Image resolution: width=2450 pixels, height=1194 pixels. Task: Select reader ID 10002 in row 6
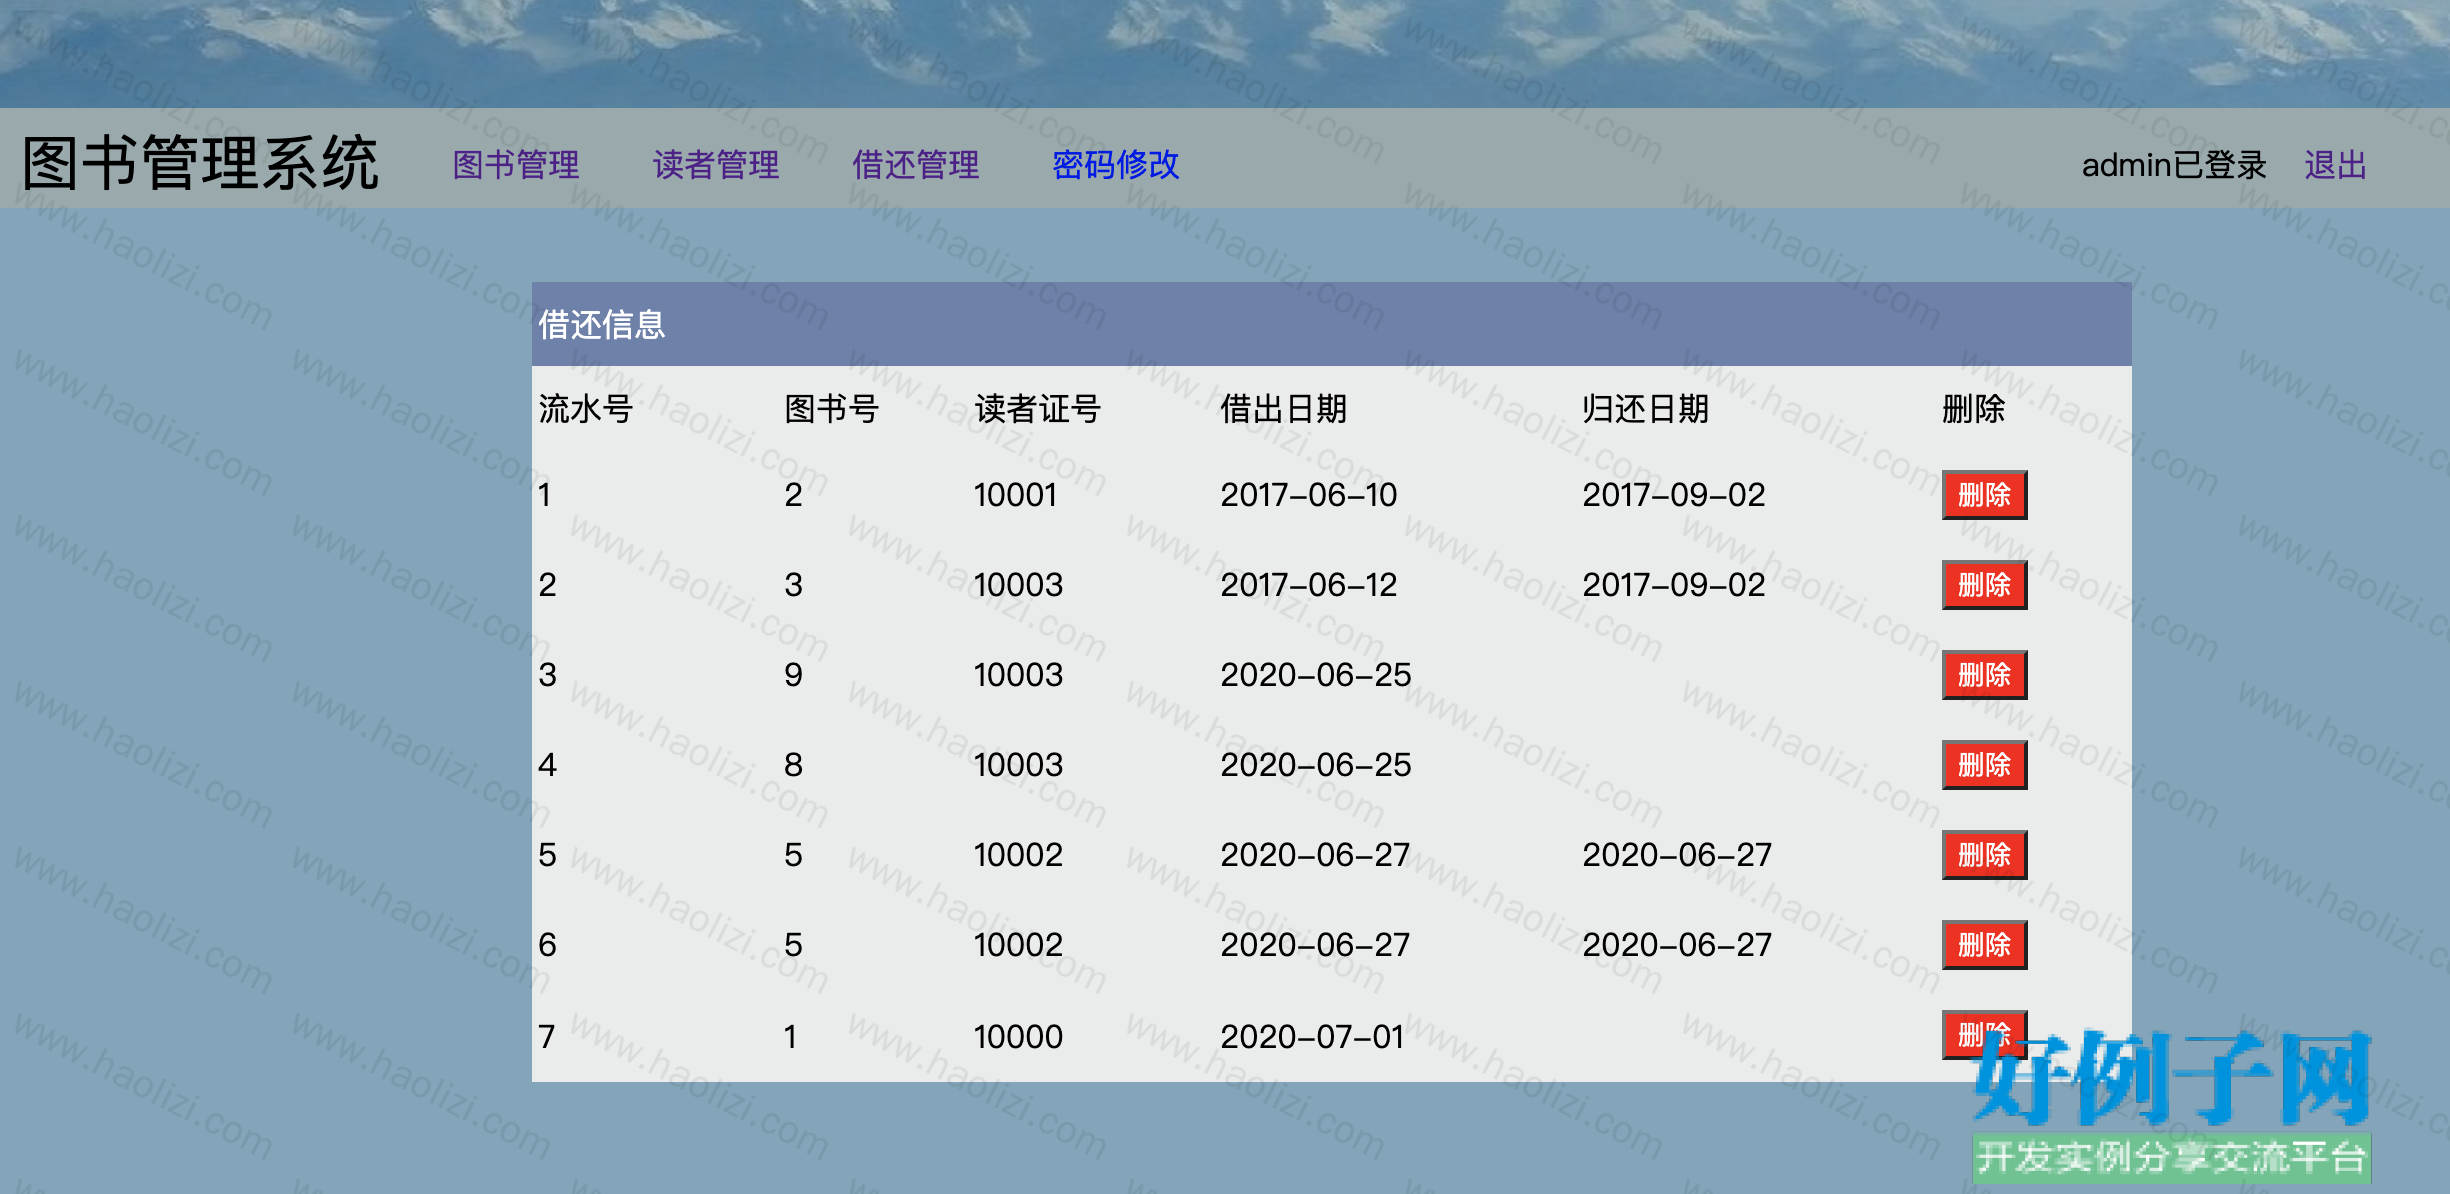(x=1018, y=945)
